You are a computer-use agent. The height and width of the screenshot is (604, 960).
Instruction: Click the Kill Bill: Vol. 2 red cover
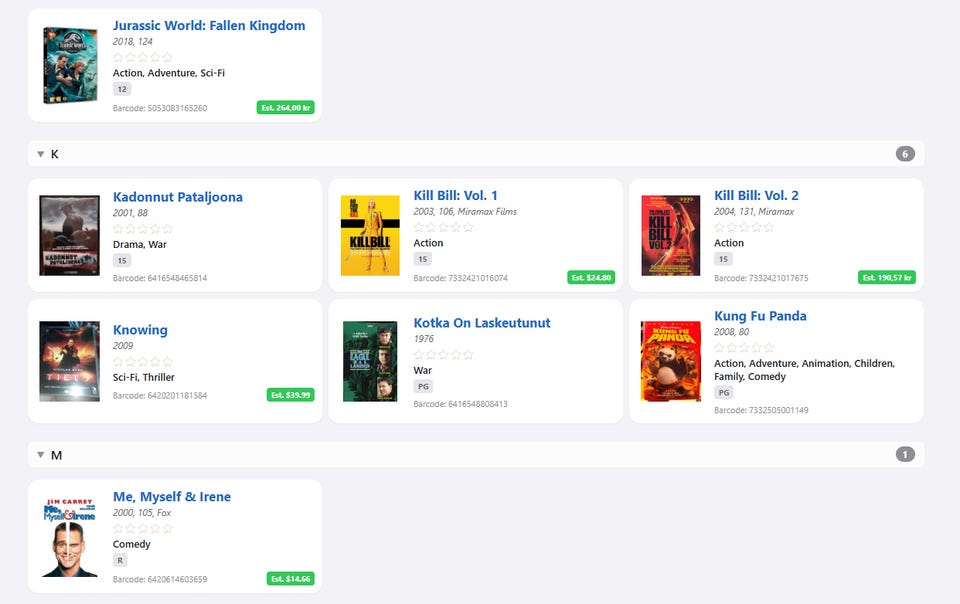pos(671,236)
